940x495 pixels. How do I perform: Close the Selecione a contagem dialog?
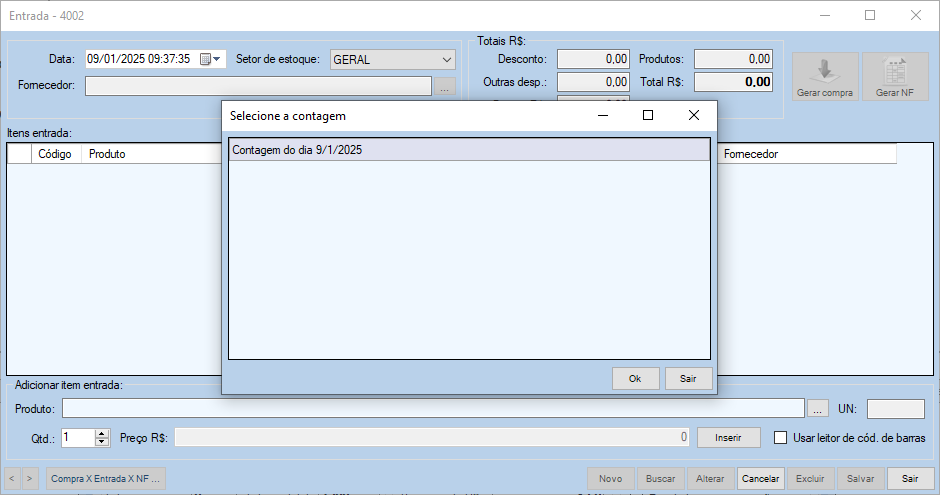pos(694,115)
